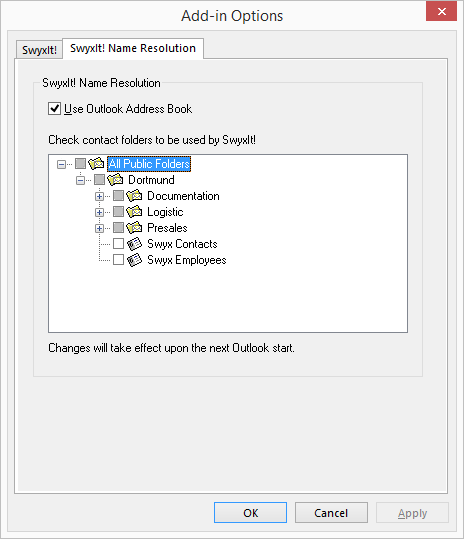The image size is (464, 539).
Task: Select the SwyxIt! Name Resolution tab
Action: 133,48
